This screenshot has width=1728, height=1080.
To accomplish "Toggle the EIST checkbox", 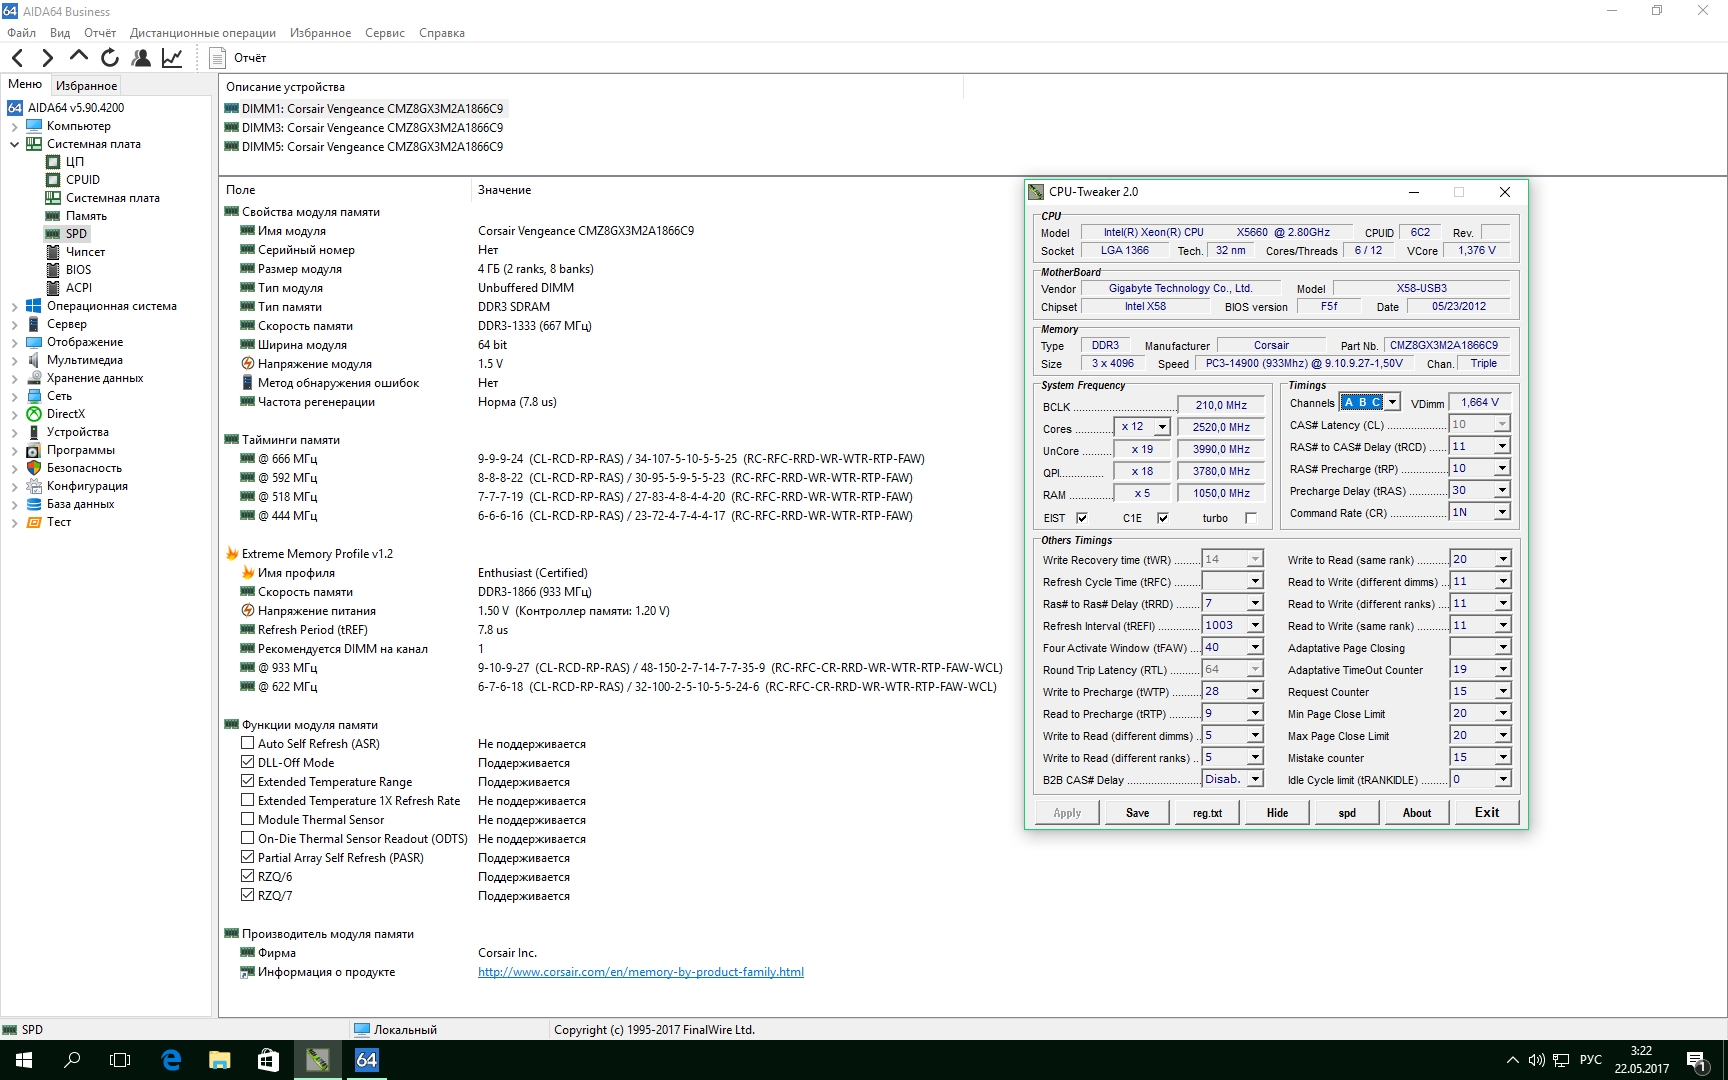I will pyautogui.click(x=1081, y=518).
